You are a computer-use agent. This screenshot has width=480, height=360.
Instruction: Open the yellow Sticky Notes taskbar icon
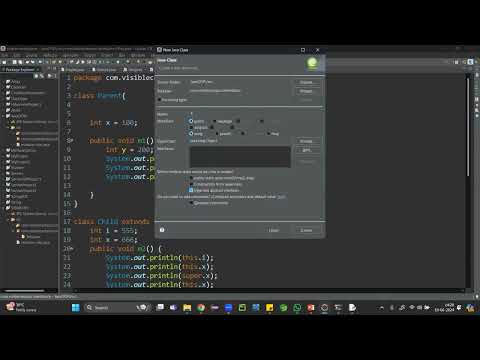coord(269,307)
